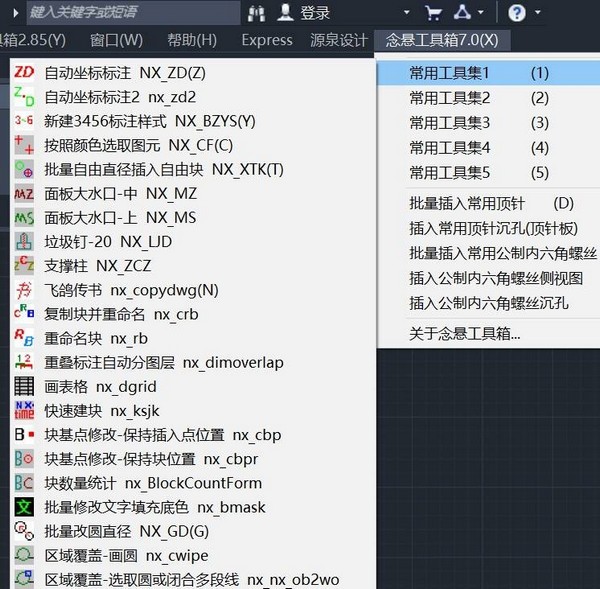Open the Express menu

click(267, 40)
